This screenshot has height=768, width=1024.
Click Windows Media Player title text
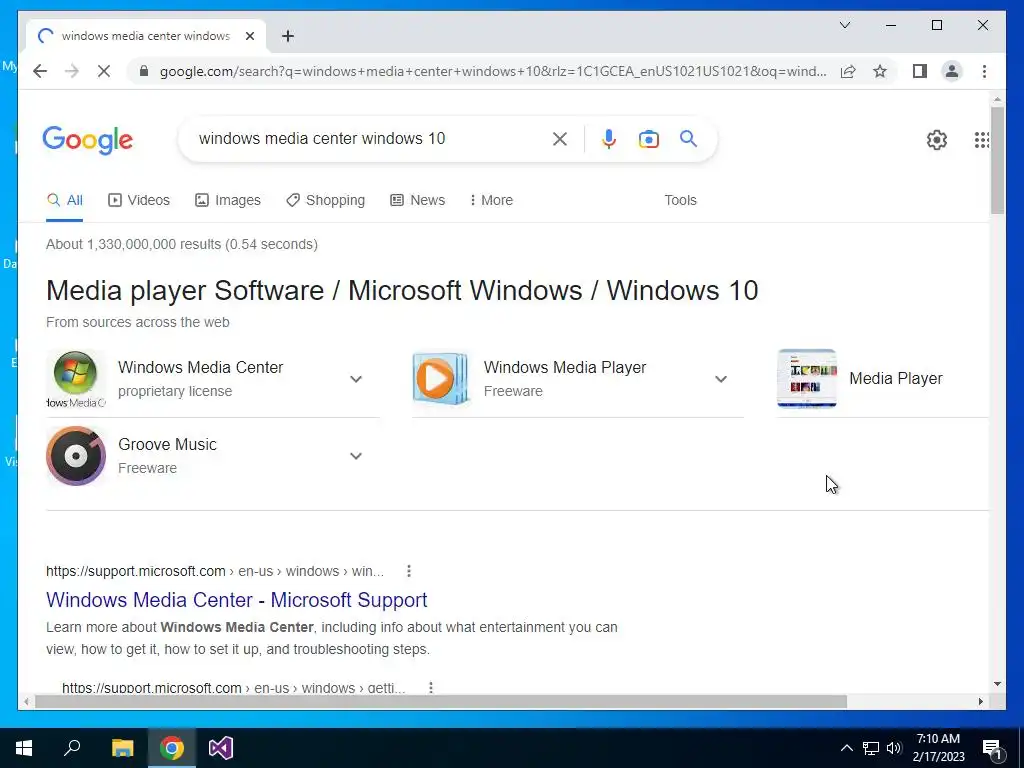pyautogui.click(x=565, y=367)
